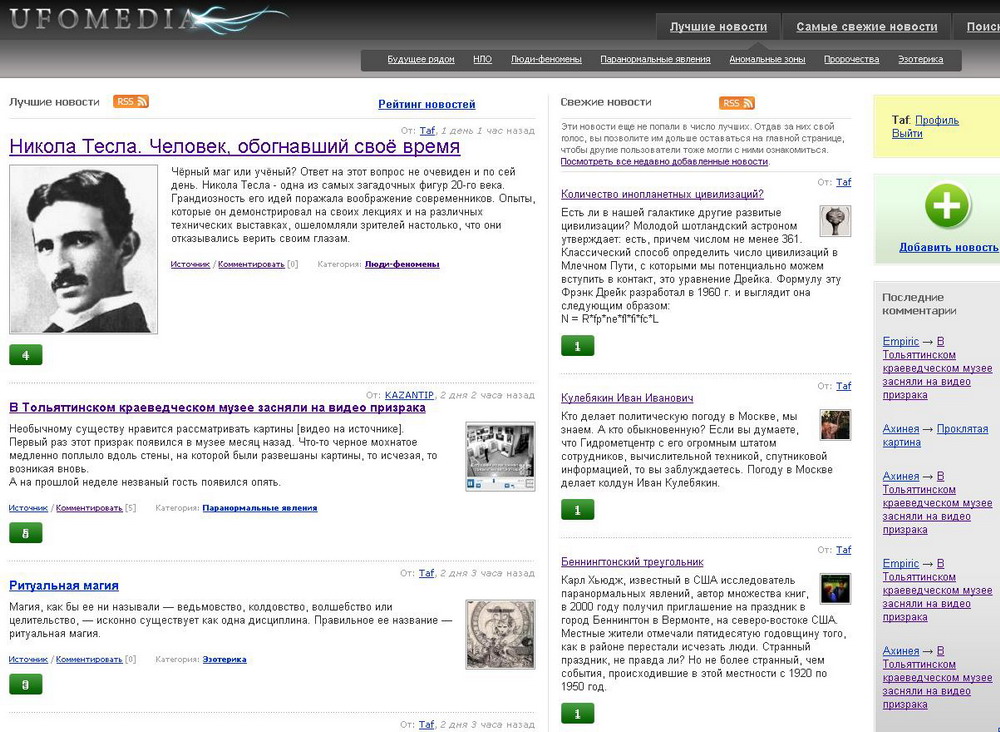Select Аномальные зоны in the category bar
Screen dimensions: 1000x732
[x=767, y=60]
